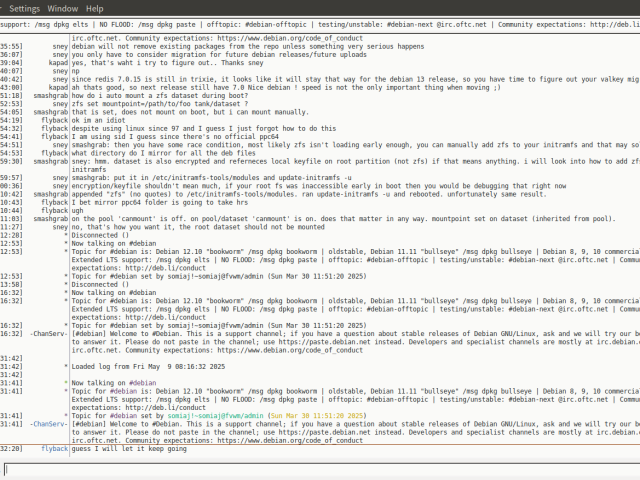The height and width of the screenshot is (480, 640).
Task: Click 'put it in /etc/initramfs-tools/modules' message
Action: (211, 178)
